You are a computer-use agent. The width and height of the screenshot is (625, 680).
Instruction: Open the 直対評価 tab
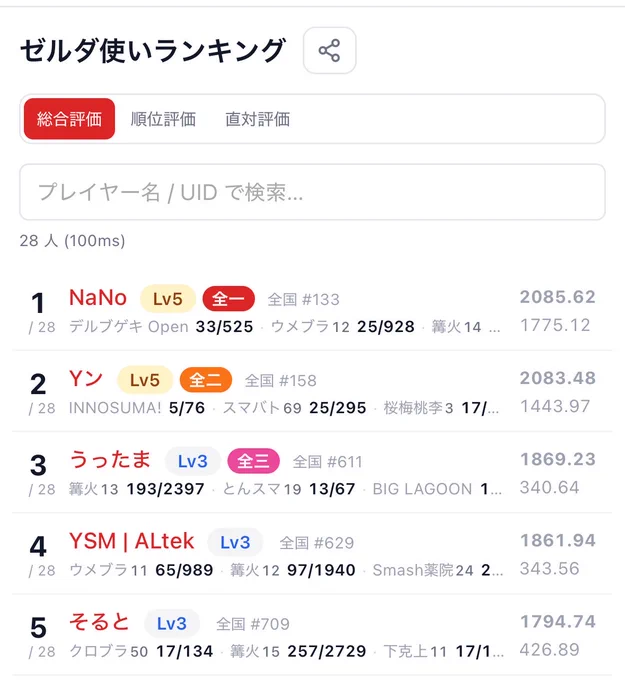[258, 119]
